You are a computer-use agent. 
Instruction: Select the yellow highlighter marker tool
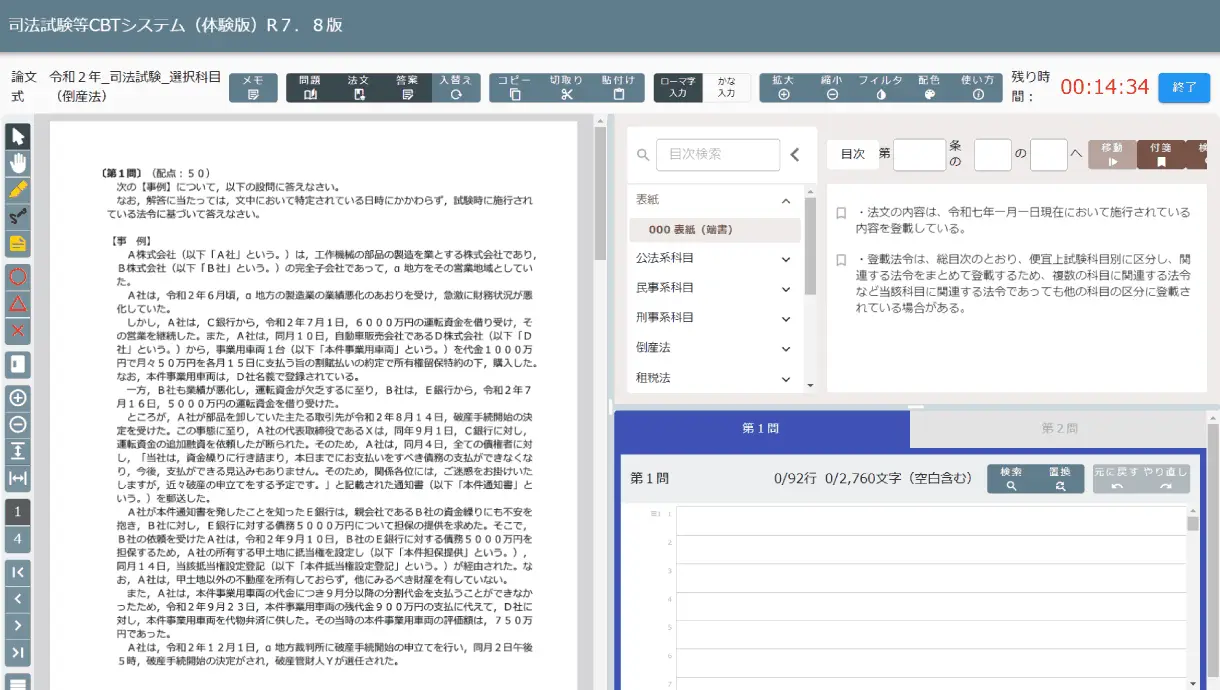pos(18,190)
